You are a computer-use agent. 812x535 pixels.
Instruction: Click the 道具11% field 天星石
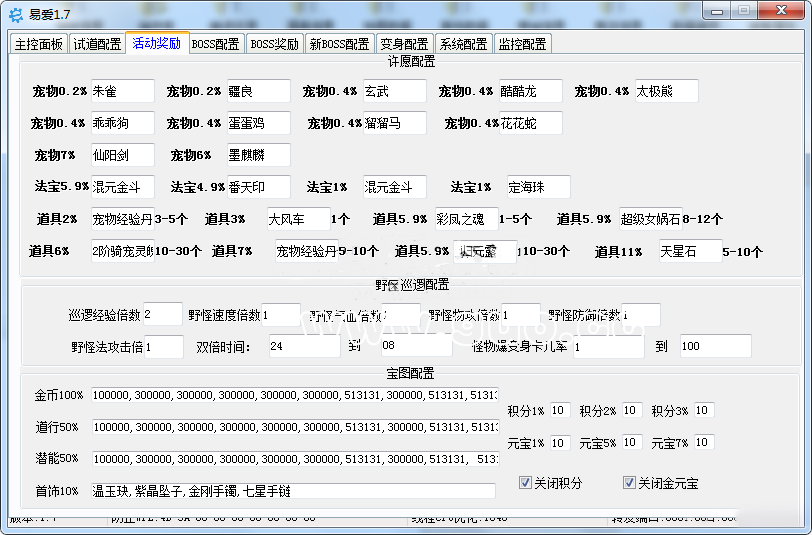(x=691, y=251)
